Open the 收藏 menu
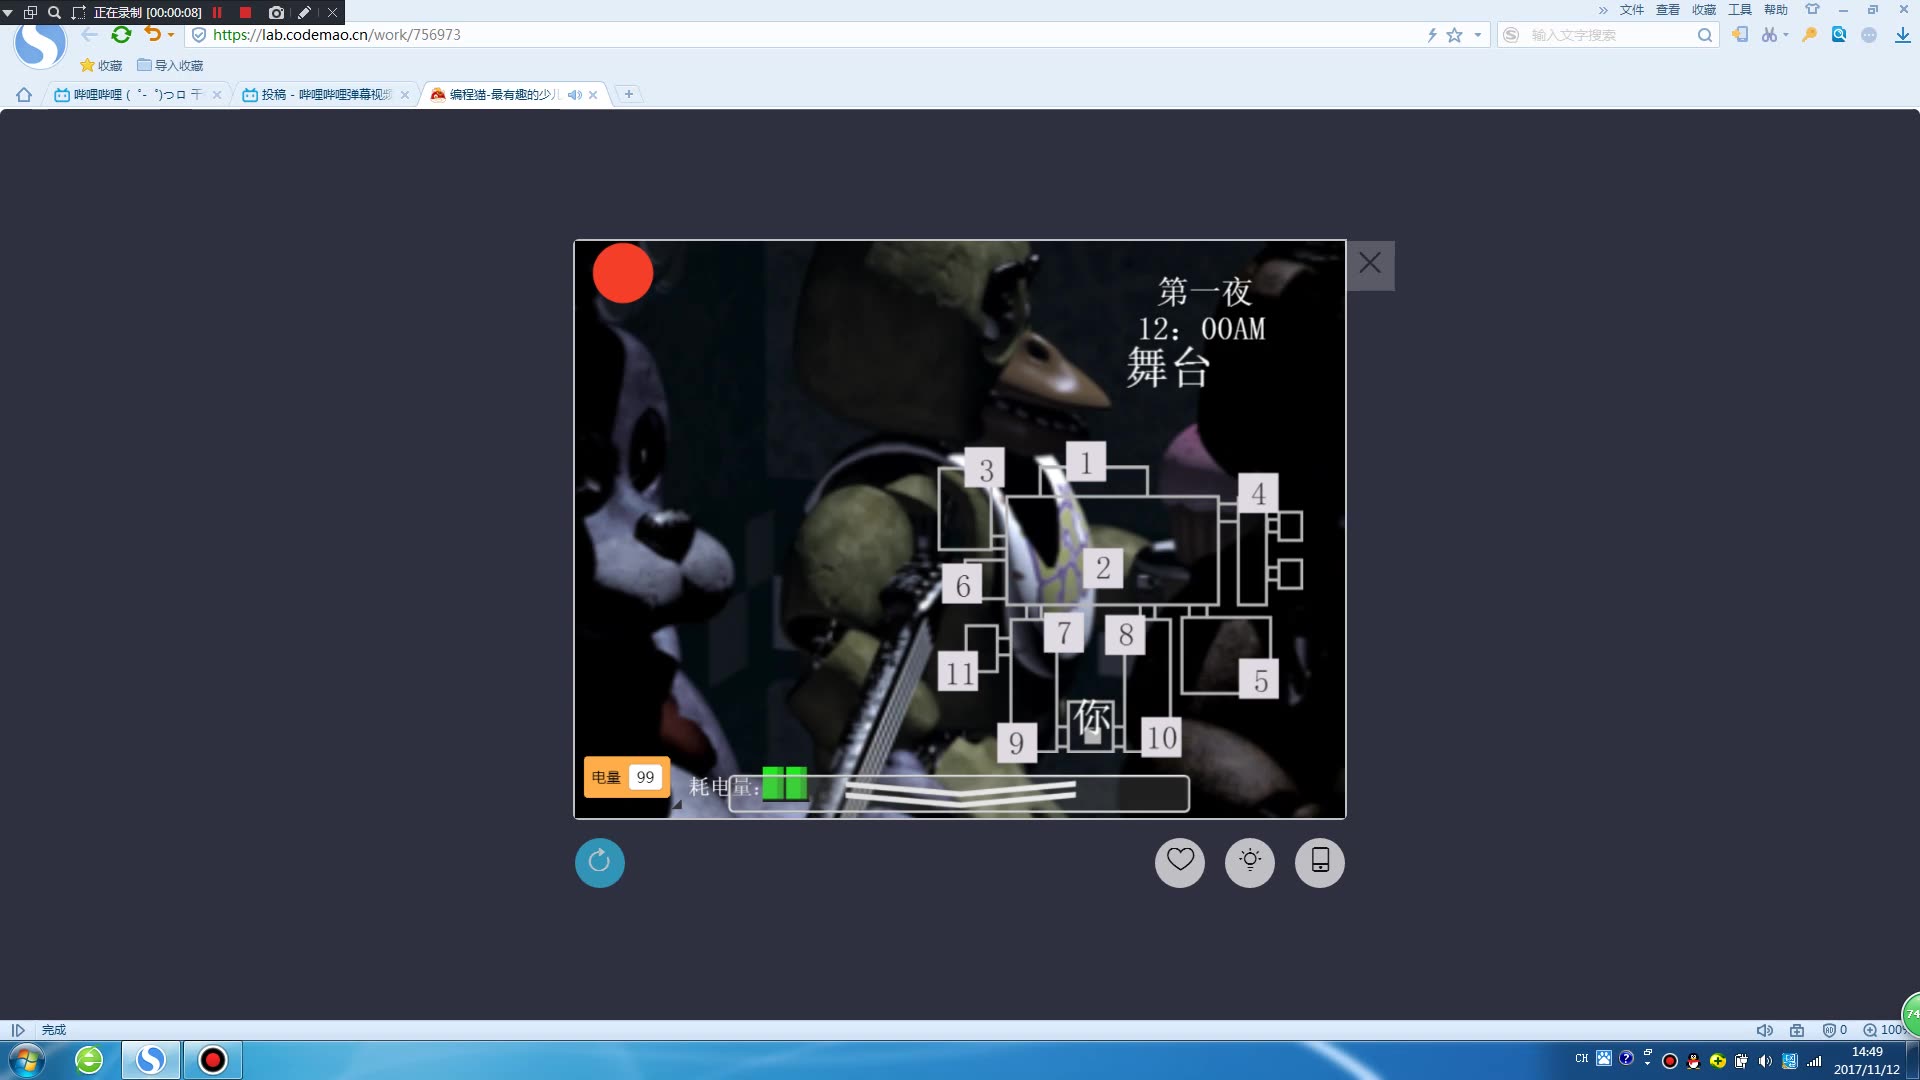 point(1704,10)
